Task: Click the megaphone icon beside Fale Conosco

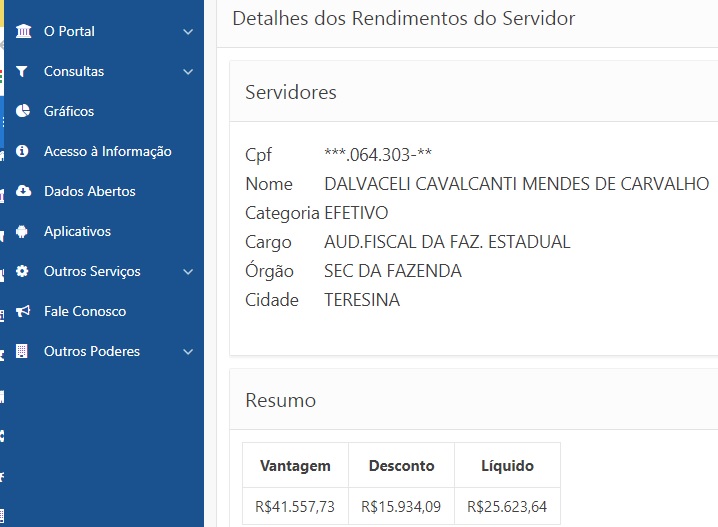Action: coord(23,311)
